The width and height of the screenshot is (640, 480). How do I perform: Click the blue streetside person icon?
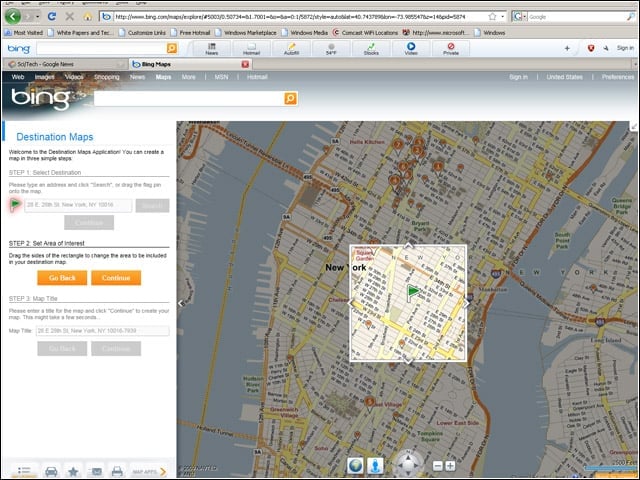[376, 465]
